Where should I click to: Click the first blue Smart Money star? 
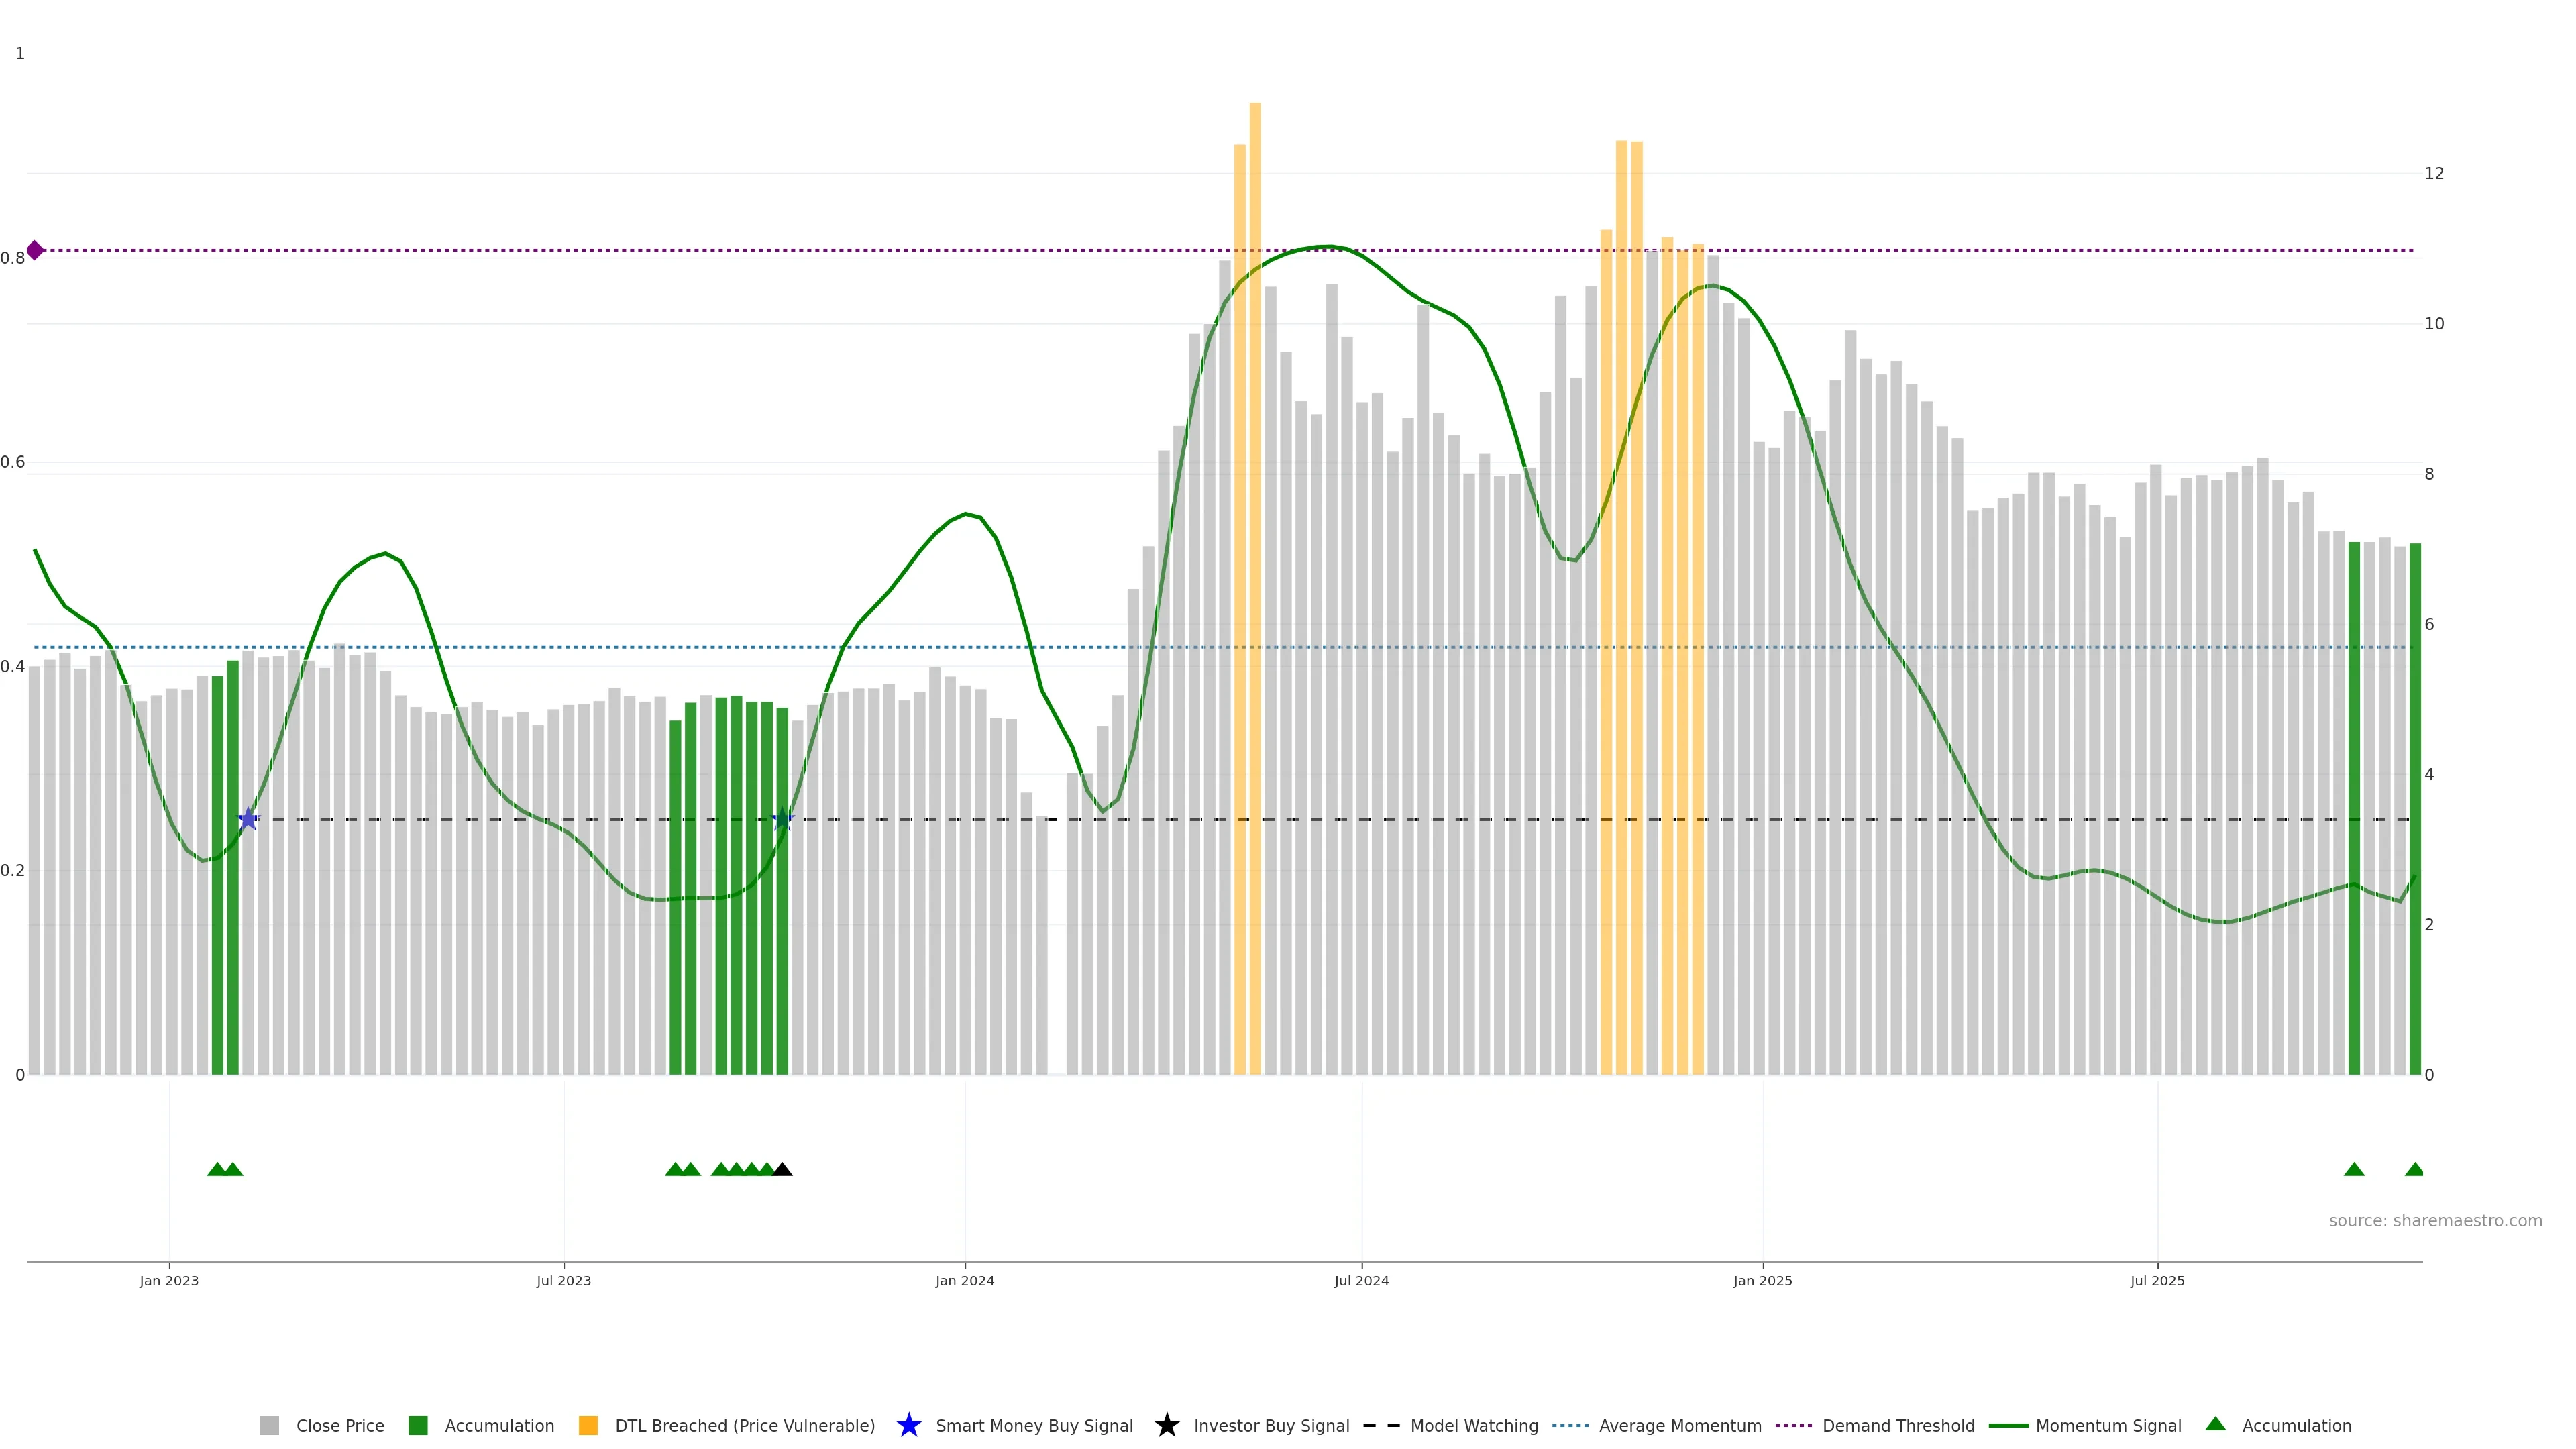248,819
